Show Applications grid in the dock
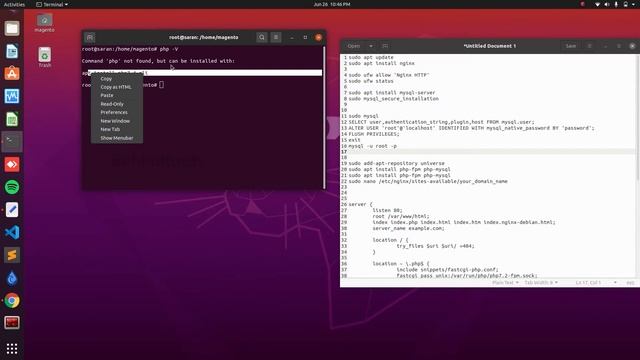Viewport: 640px width, 360px height. click(12, 348)
